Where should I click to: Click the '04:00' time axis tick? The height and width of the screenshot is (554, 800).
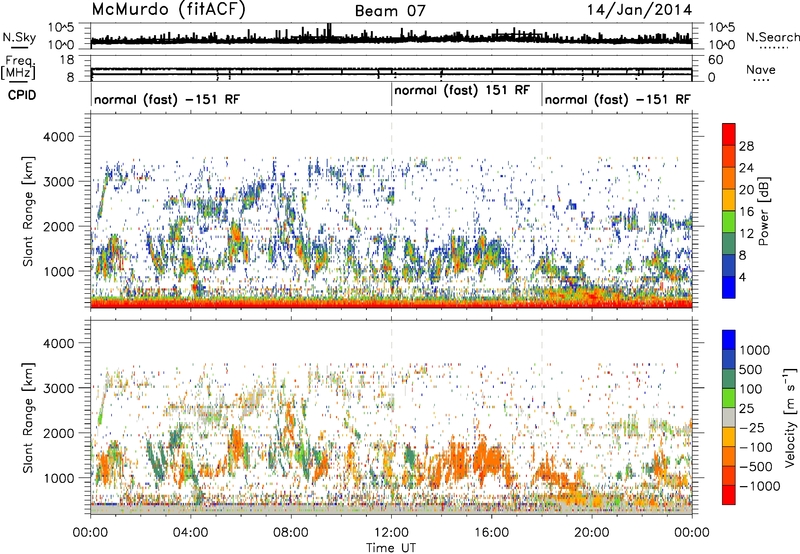point(190,533)
